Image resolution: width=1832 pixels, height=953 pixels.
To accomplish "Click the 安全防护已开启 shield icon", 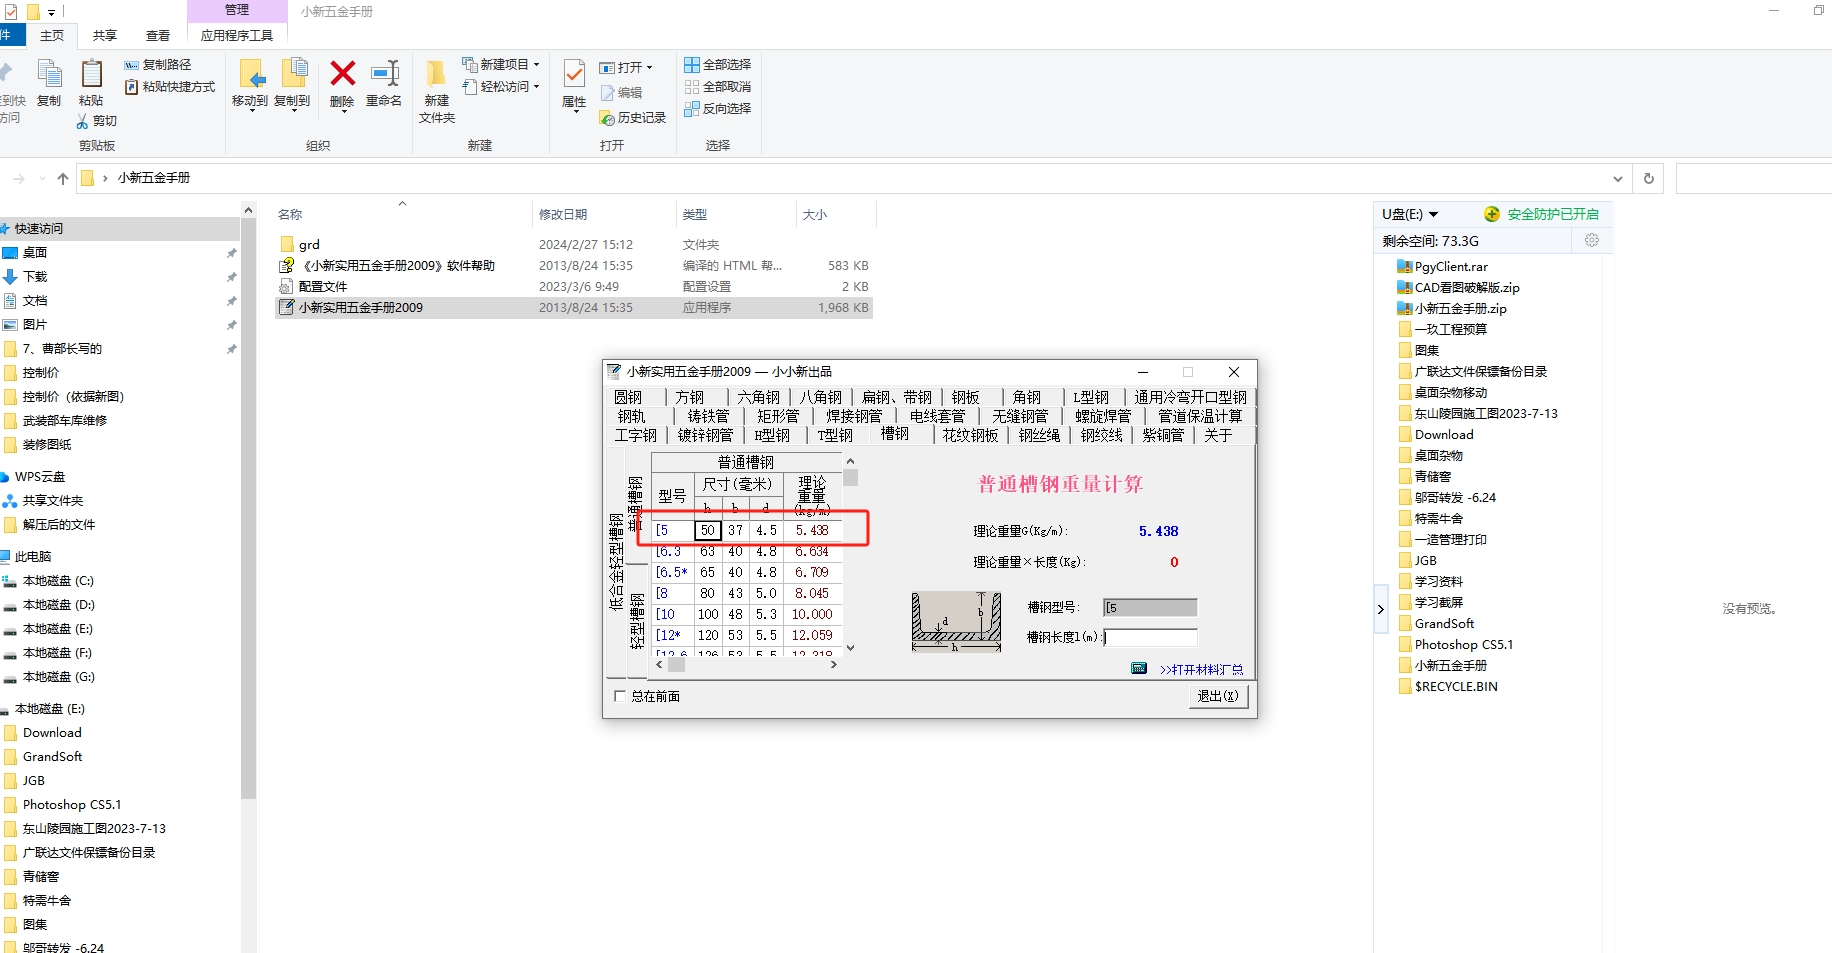I will coord(1492,214).
